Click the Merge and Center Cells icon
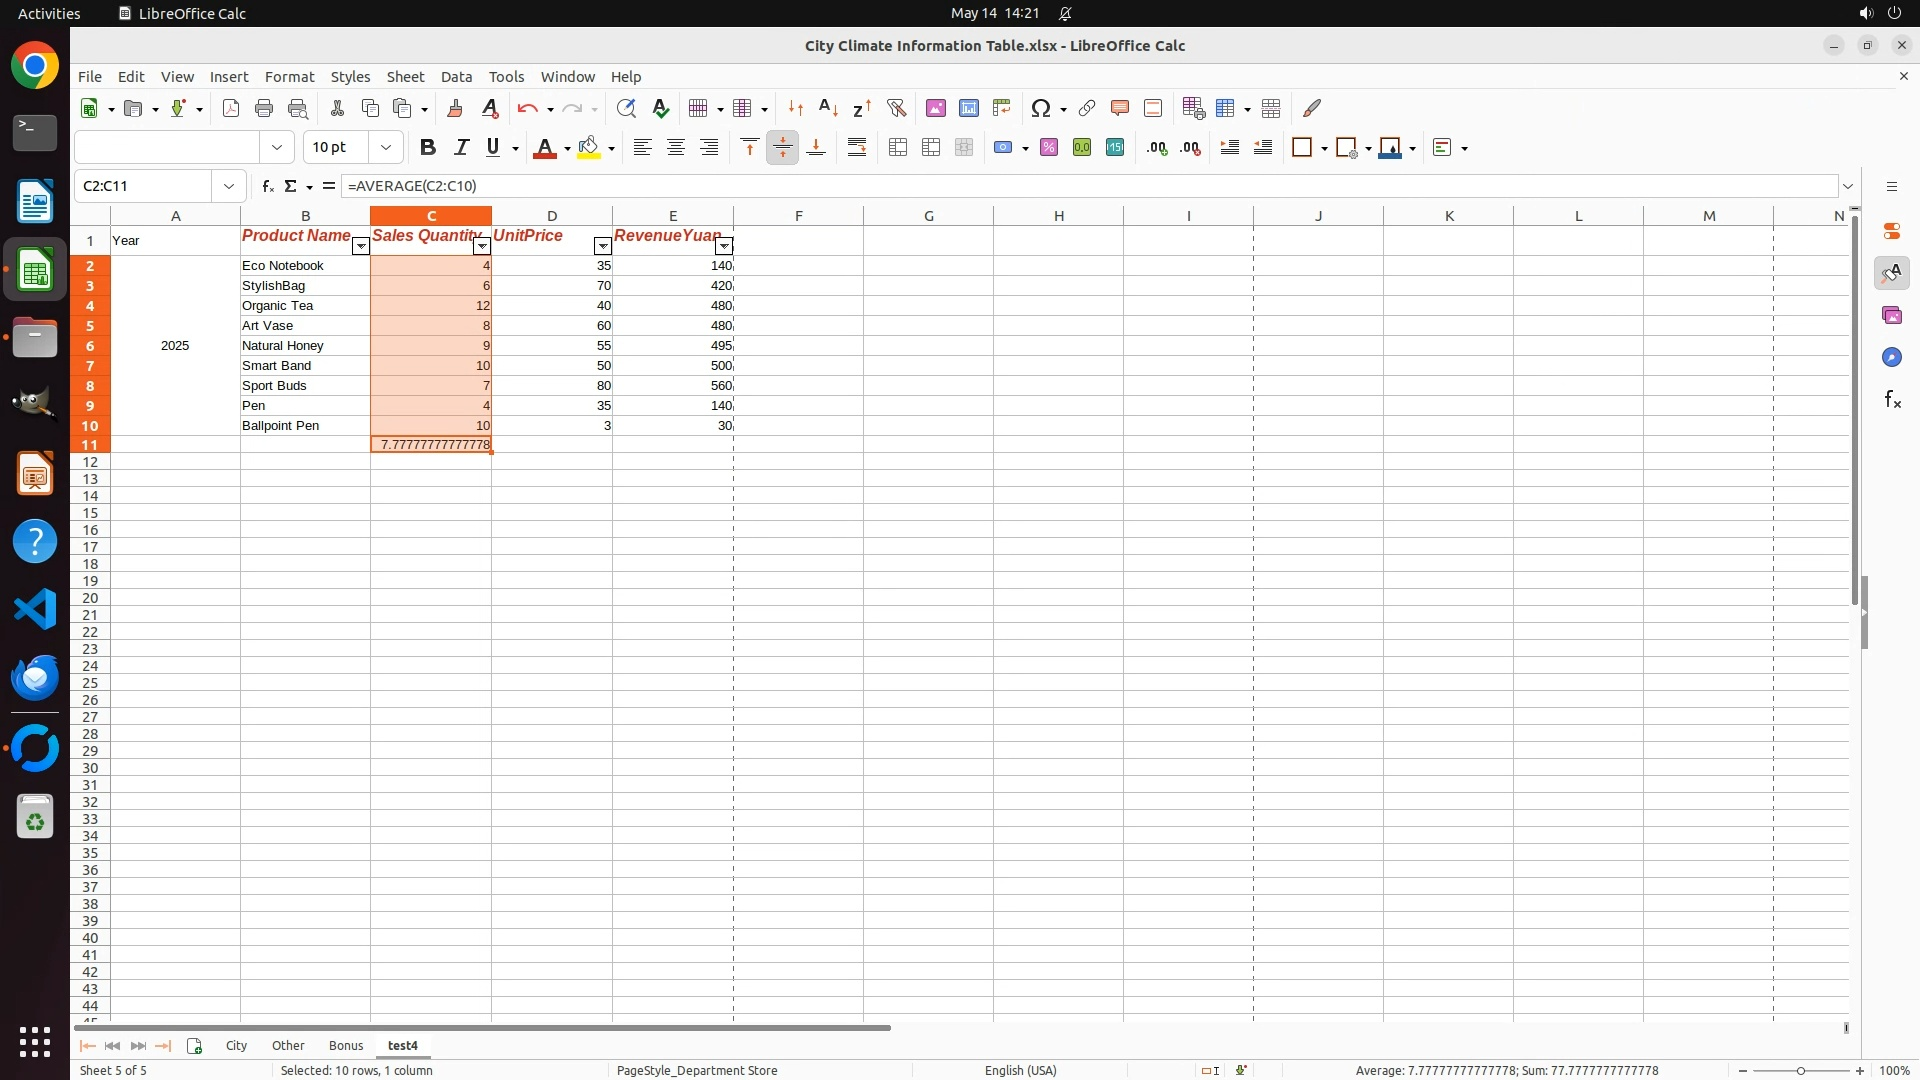Viewport: 1920px width, 1080px height. click(898, 148)
